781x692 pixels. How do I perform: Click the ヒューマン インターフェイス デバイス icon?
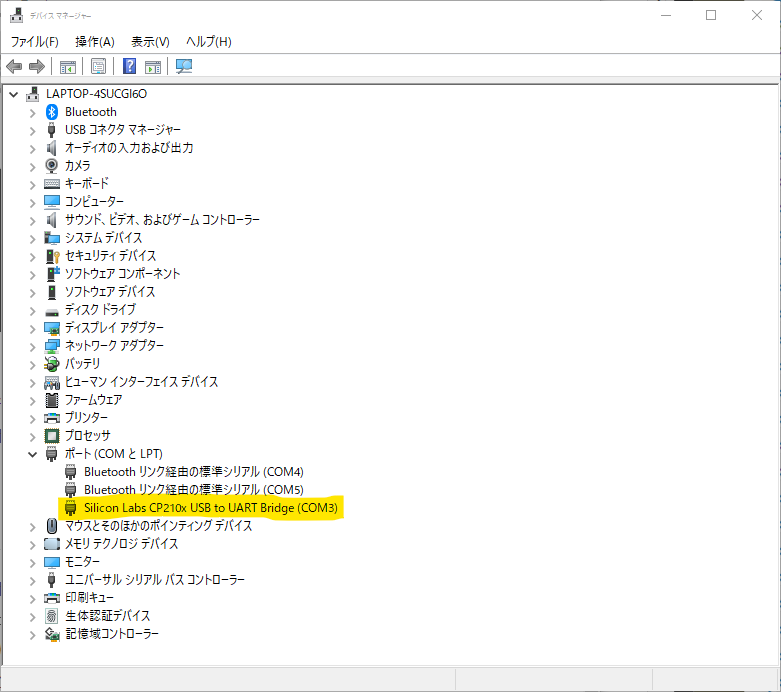52,383
